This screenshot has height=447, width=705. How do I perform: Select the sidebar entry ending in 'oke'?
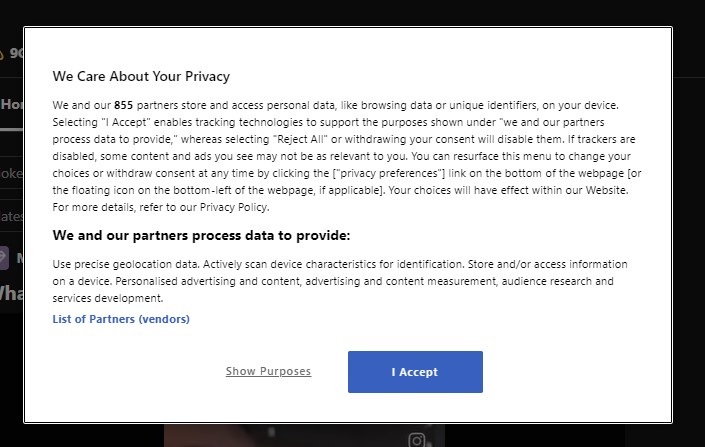click(x=11, y=173)
